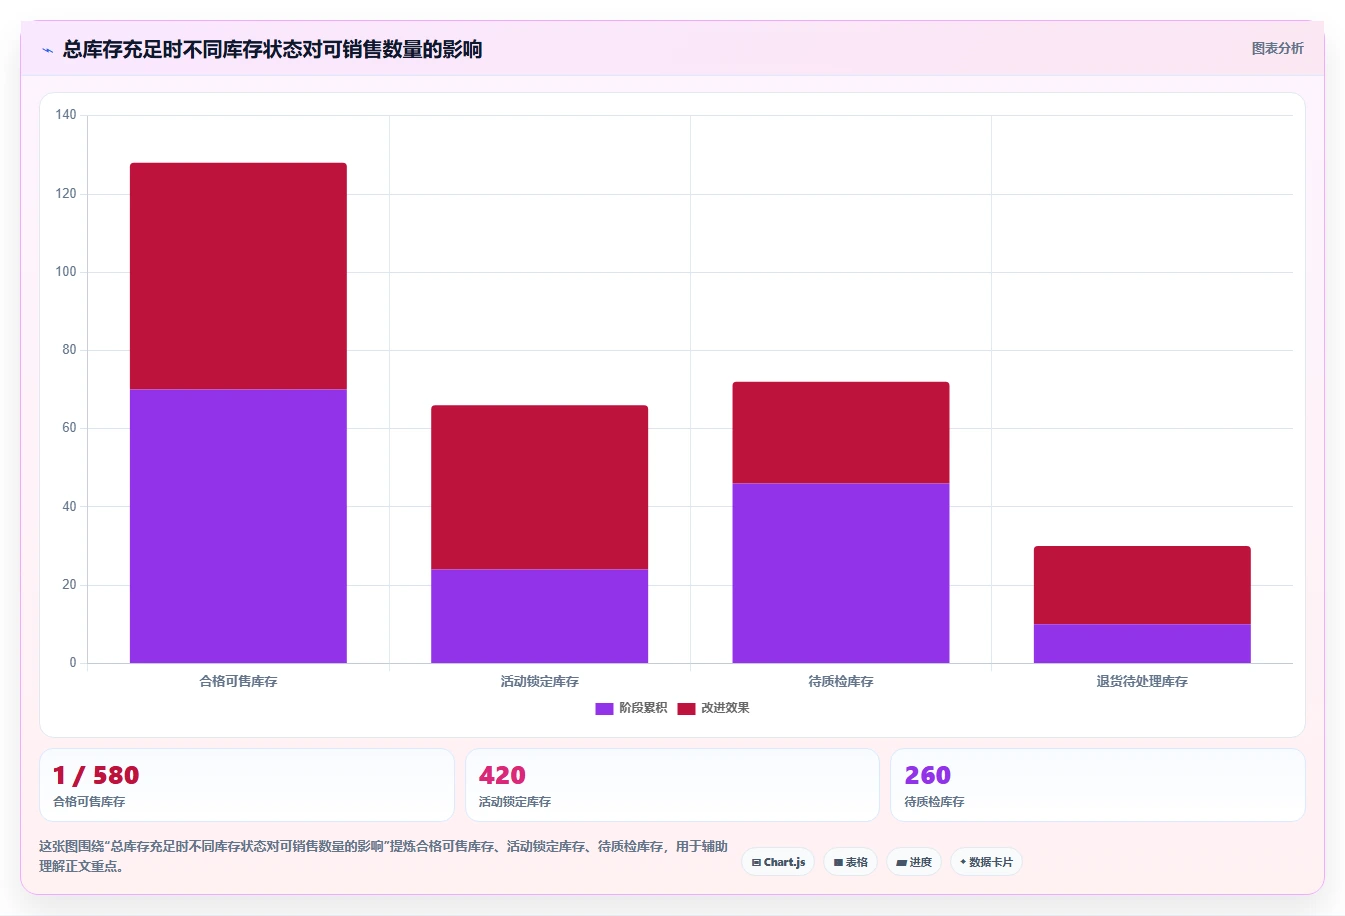The height and width of the screenshot is (916, 1345).
Task: Select the 进度 tag pill
Action: click(x=914, y=862)
